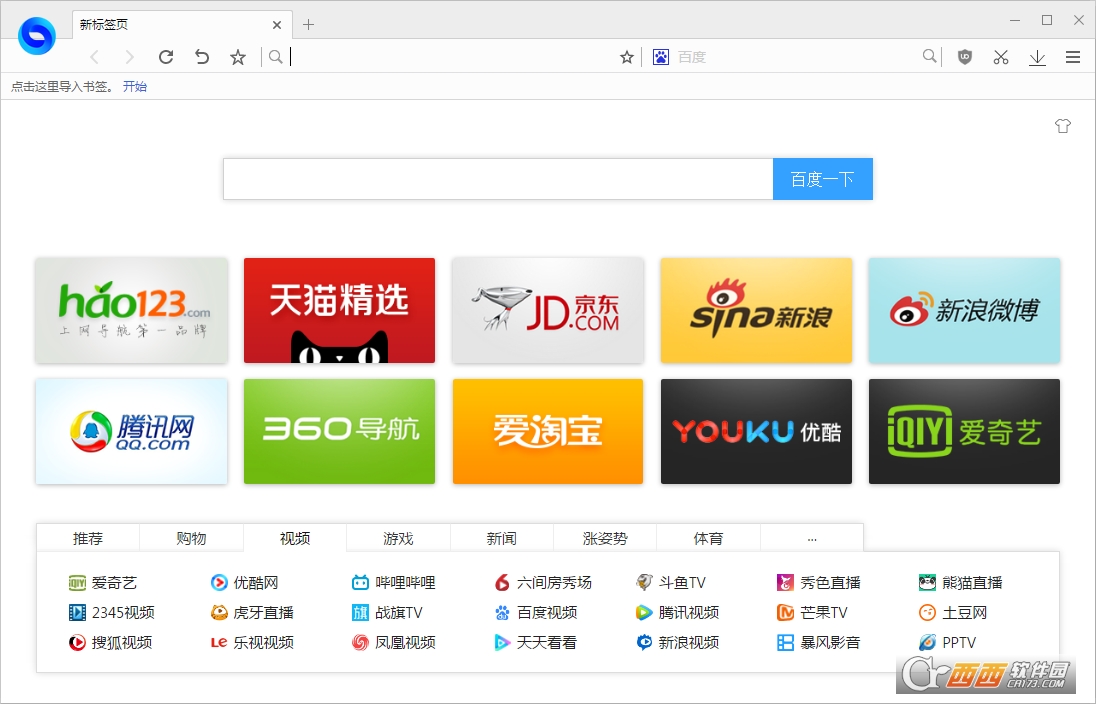The height and width of the screenshot is (704, 1096).
Task: Switch to the 购物 tab
Action: pos(192,538)
